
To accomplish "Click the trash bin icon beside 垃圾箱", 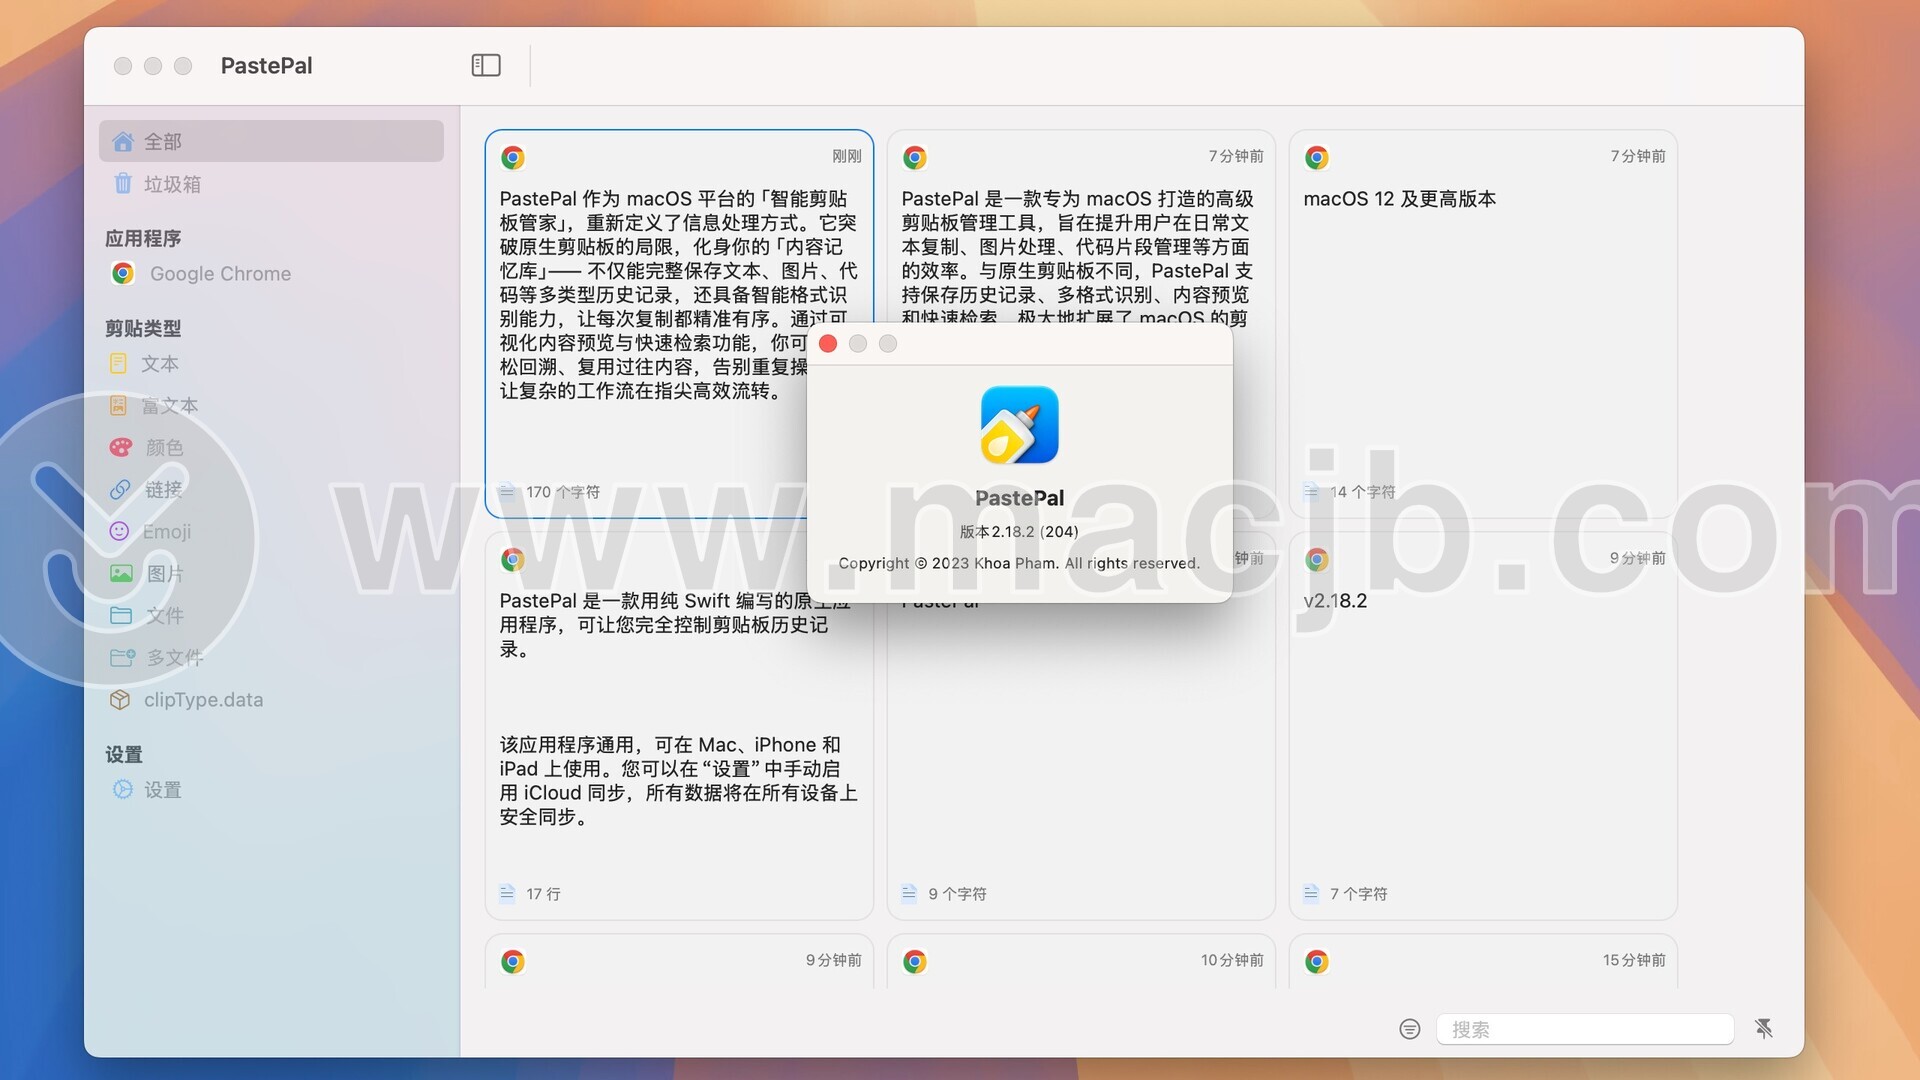I will click(123, 184).
